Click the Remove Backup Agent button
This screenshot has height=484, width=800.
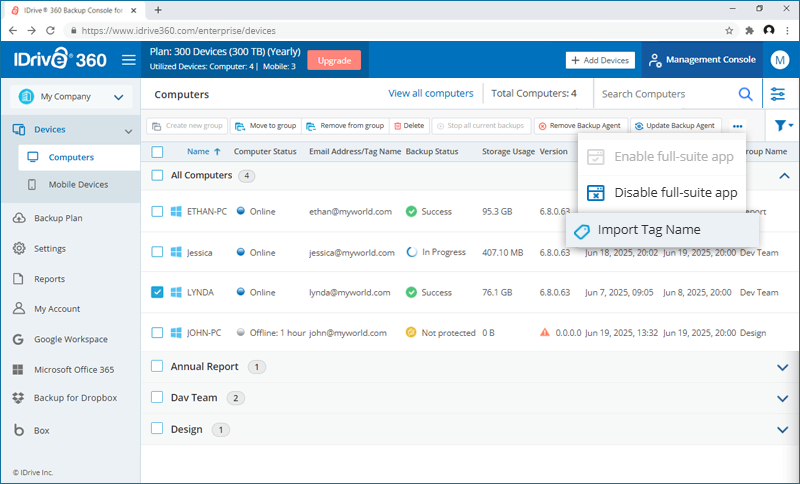(x=580, y=125)
